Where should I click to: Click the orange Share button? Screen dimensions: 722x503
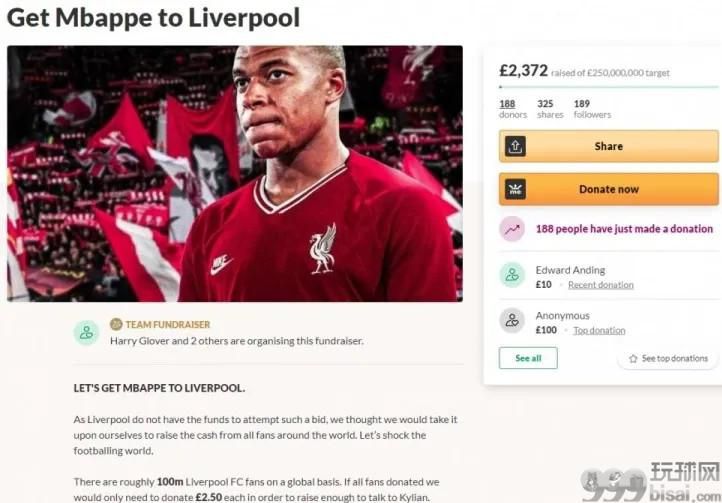(608, 146)
